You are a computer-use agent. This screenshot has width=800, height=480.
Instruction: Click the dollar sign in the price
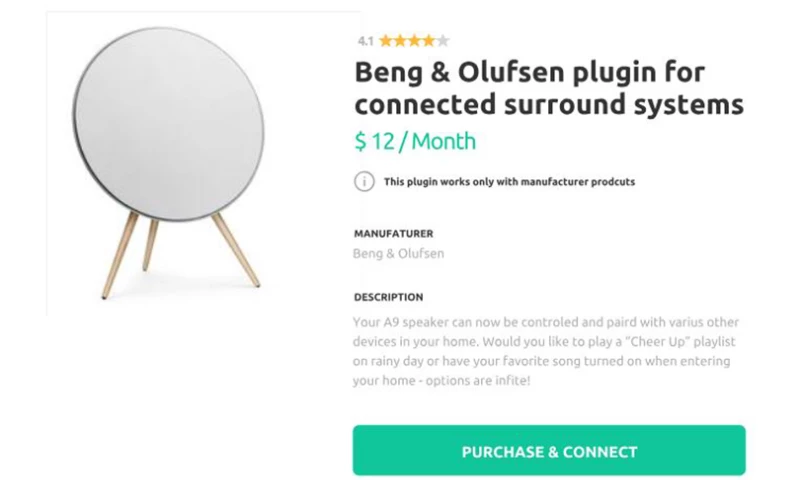[x=360, y=142]
